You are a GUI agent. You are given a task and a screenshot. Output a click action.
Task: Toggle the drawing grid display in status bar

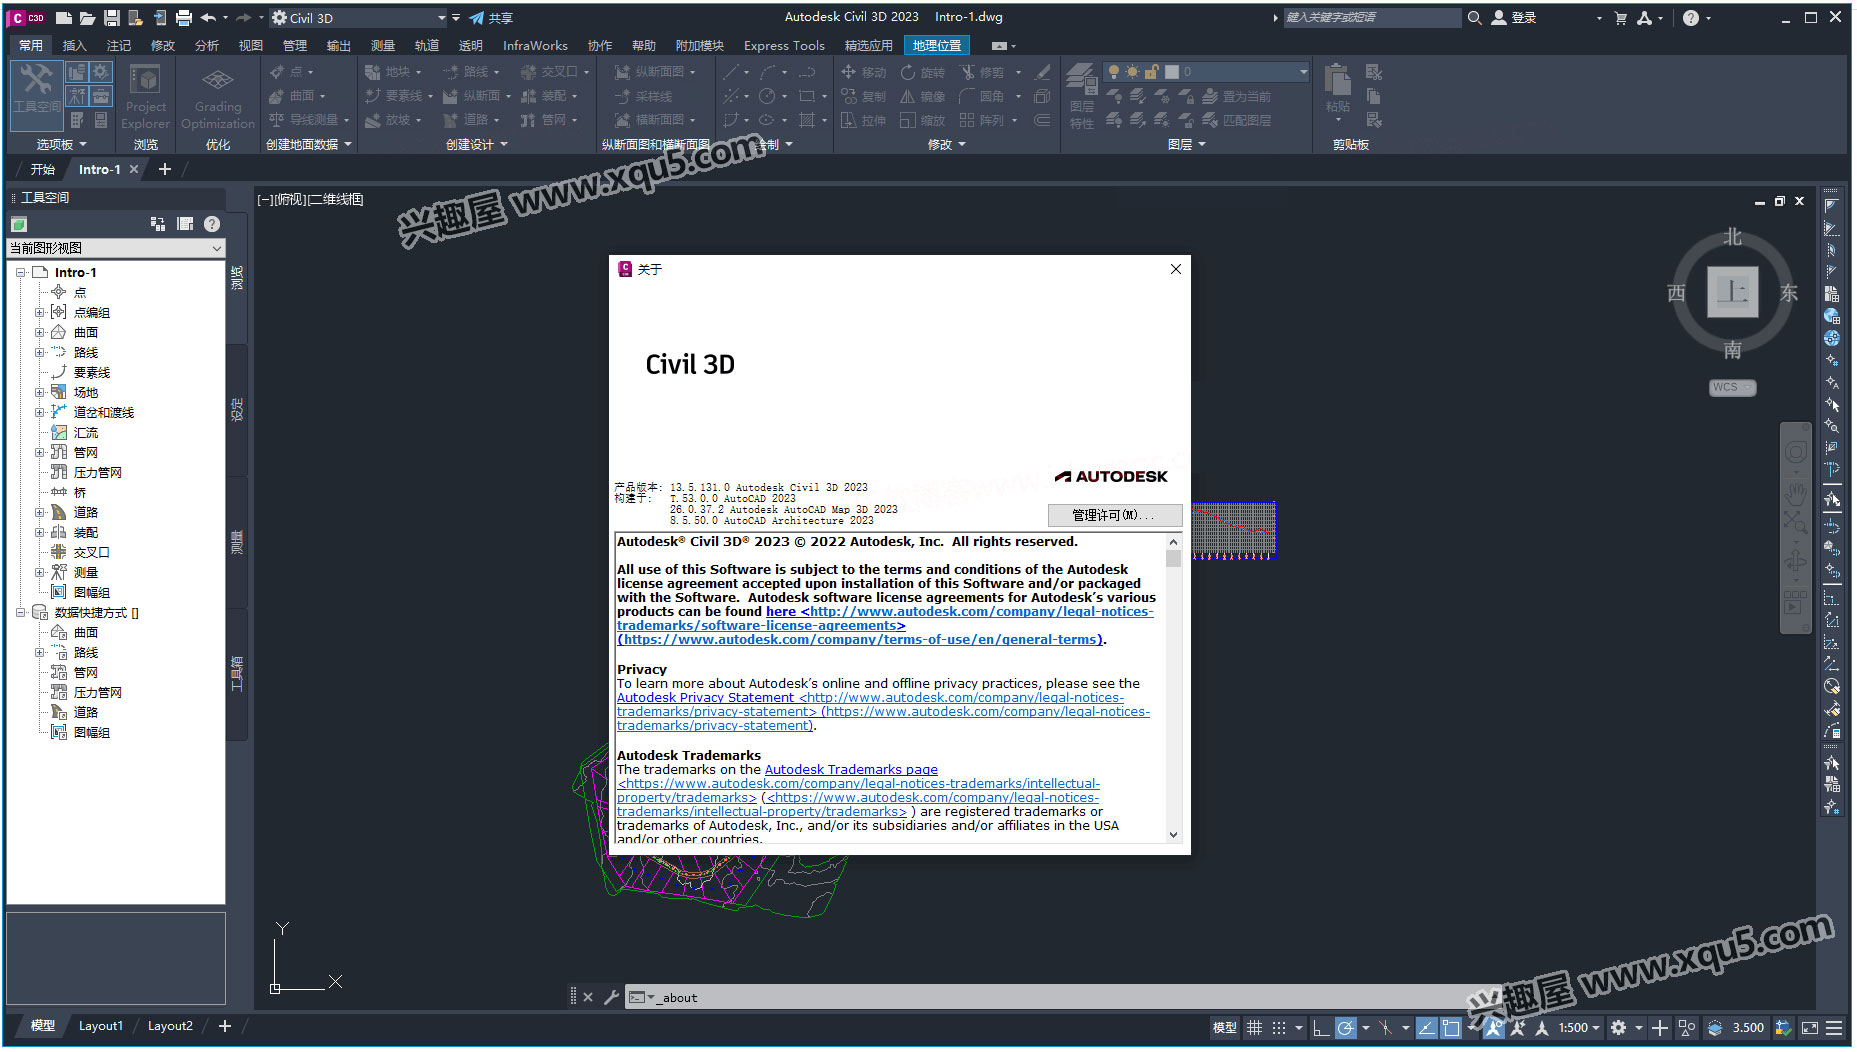click(1254, 1027)
